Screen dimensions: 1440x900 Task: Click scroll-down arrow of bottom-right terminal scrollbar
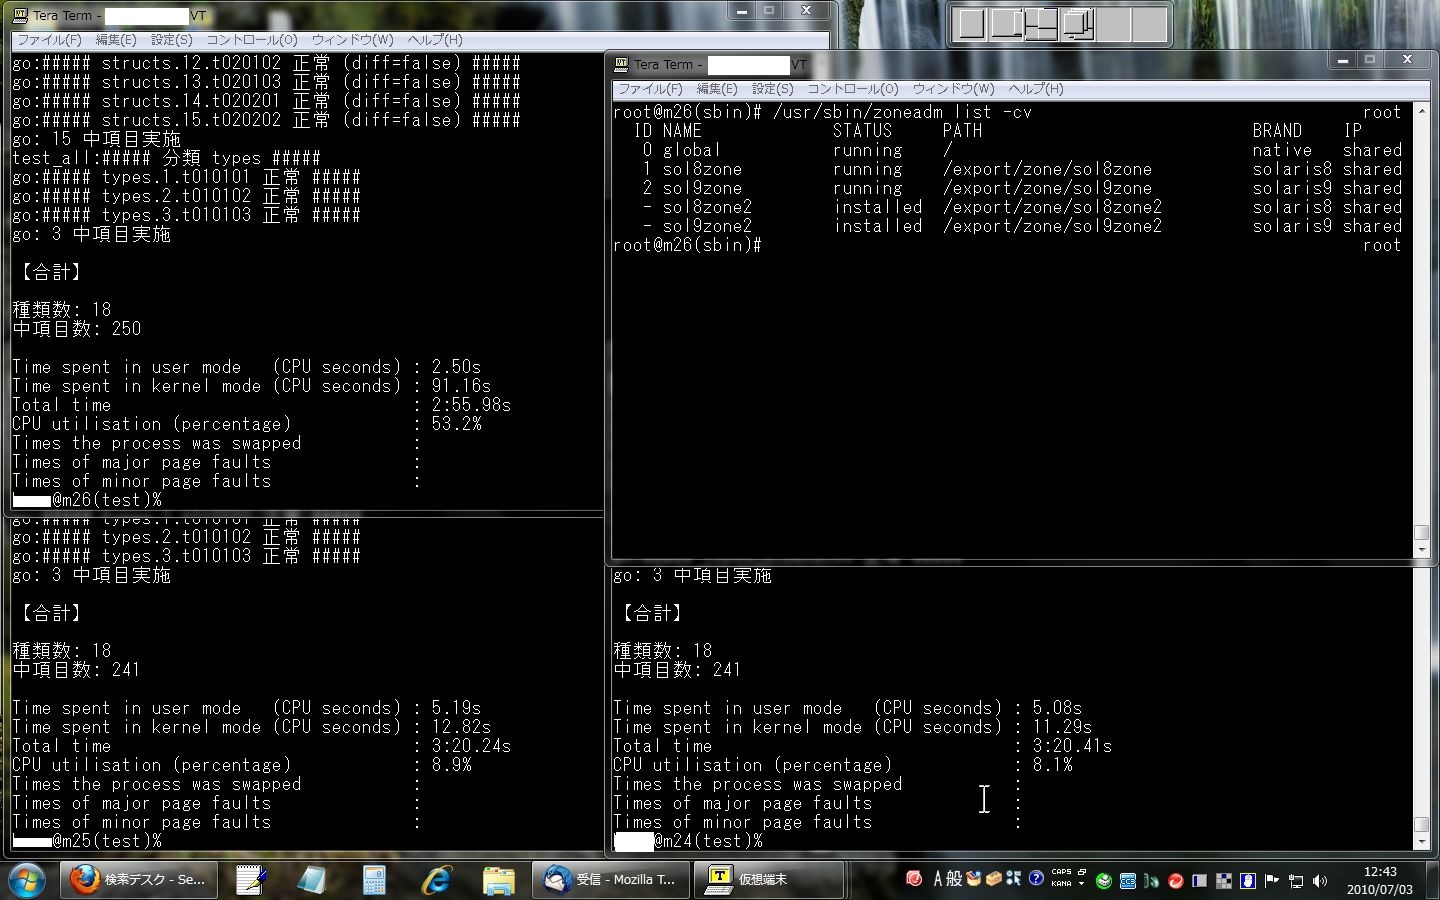1421,842
